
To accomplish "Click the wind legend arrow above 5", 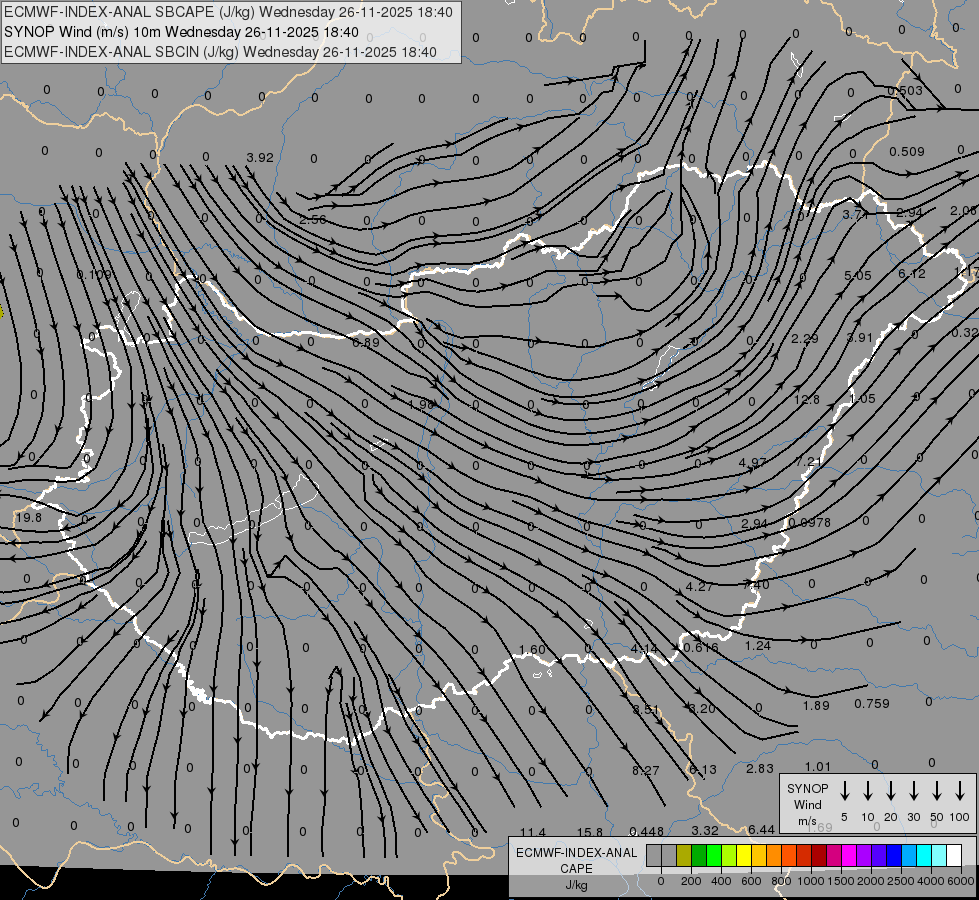I will click(x=844, y=791).
